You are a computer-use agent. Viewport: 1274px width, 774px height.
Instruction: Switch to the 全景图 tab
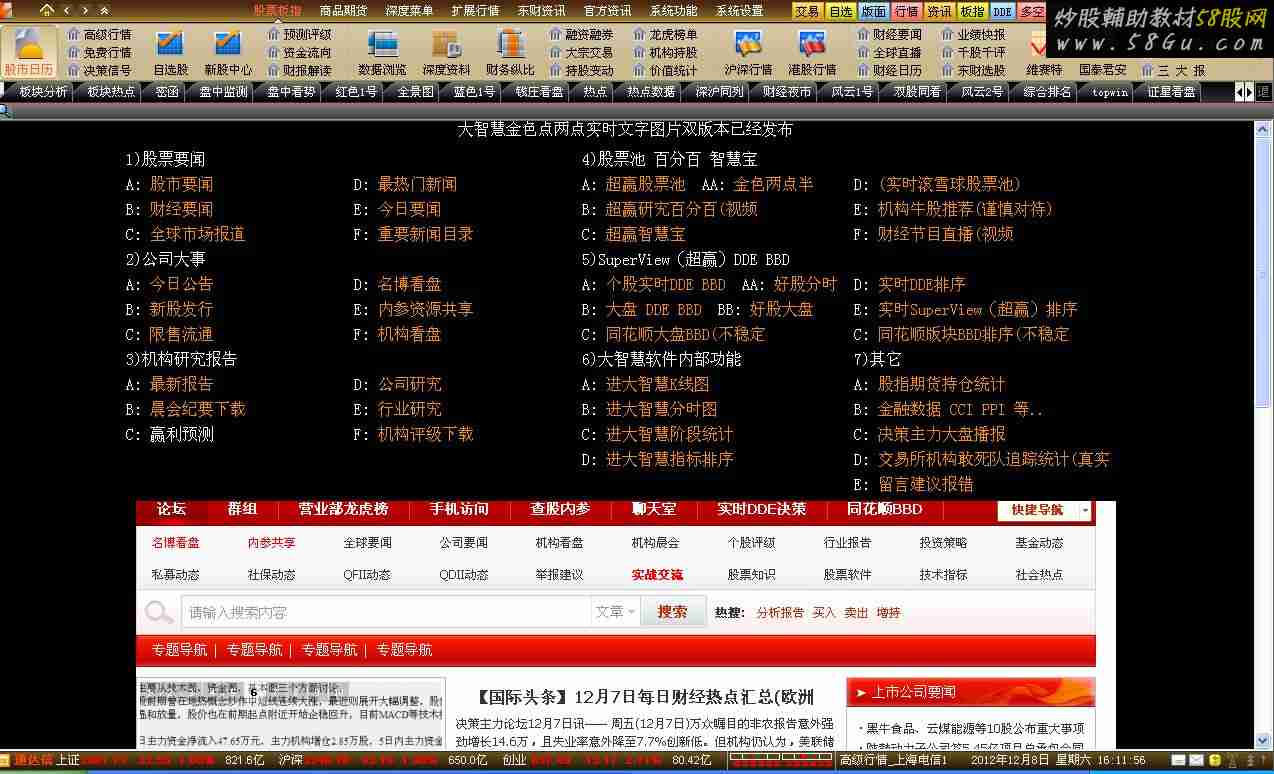[415, 91]
